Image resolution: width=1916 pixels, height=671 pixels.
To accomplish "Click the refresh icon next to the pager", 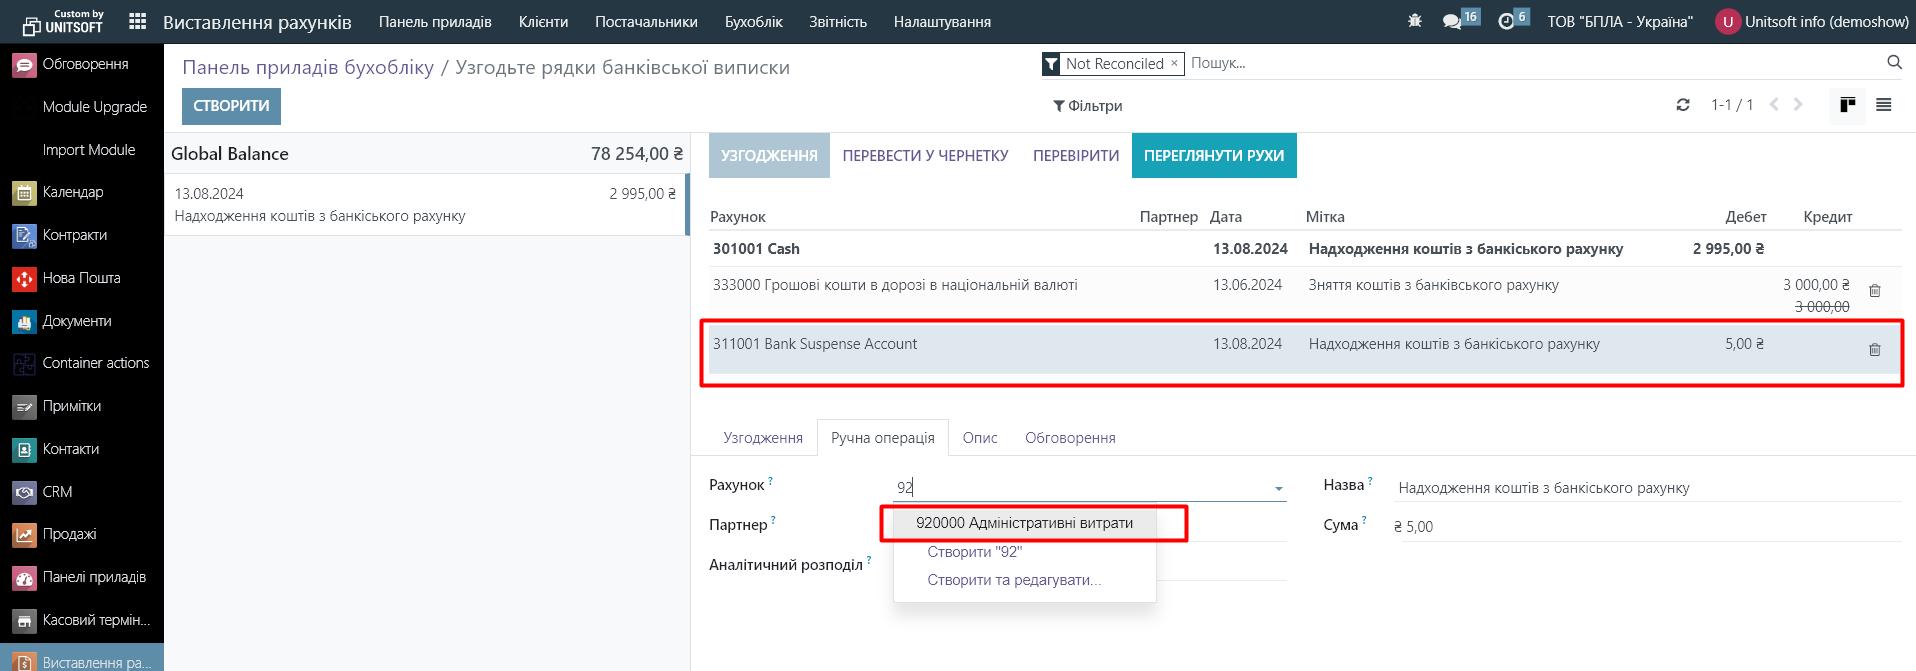I will pos(1683,105).
